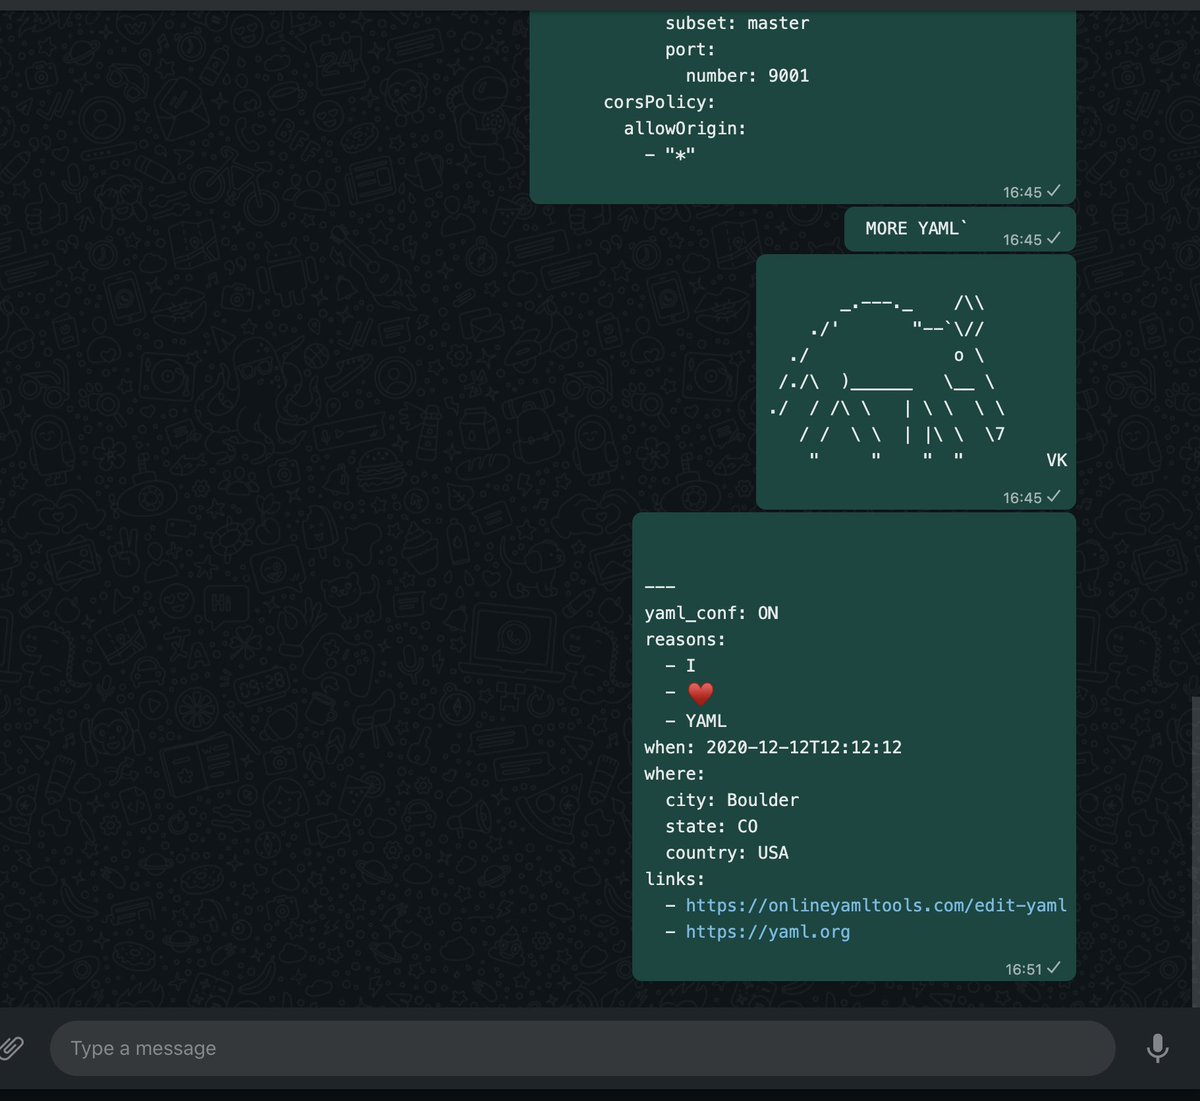Click the yaml_conf: ON line
This screenshot has height=1101, width=1200.
(711, 613)
